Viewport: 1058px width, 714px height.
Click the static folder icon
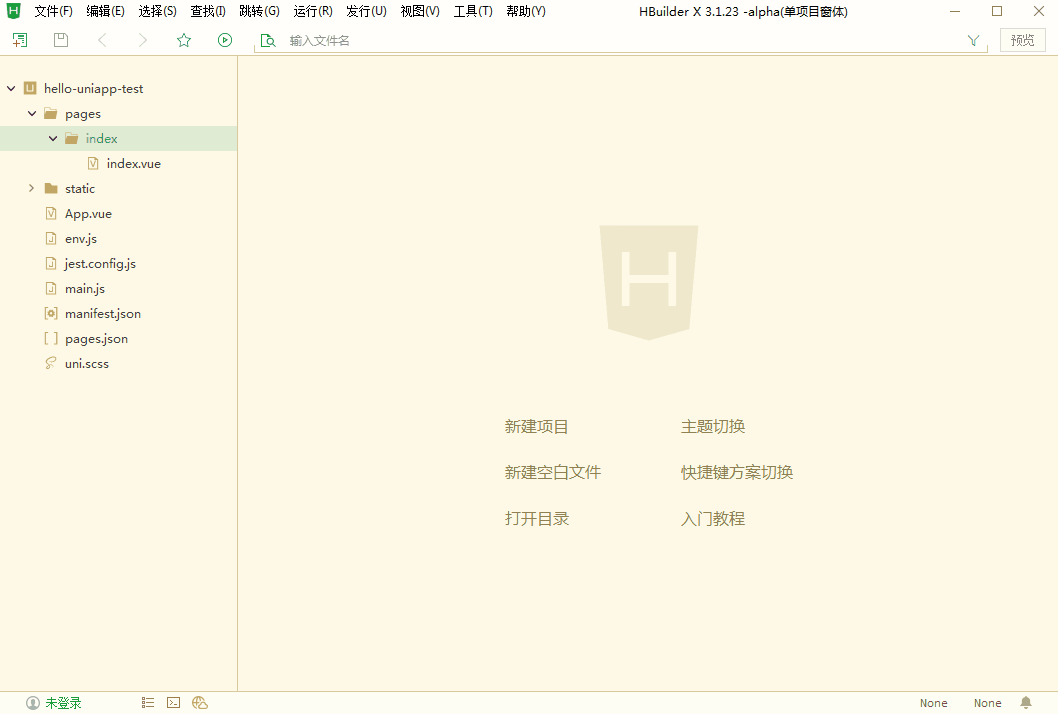[51, 188]
